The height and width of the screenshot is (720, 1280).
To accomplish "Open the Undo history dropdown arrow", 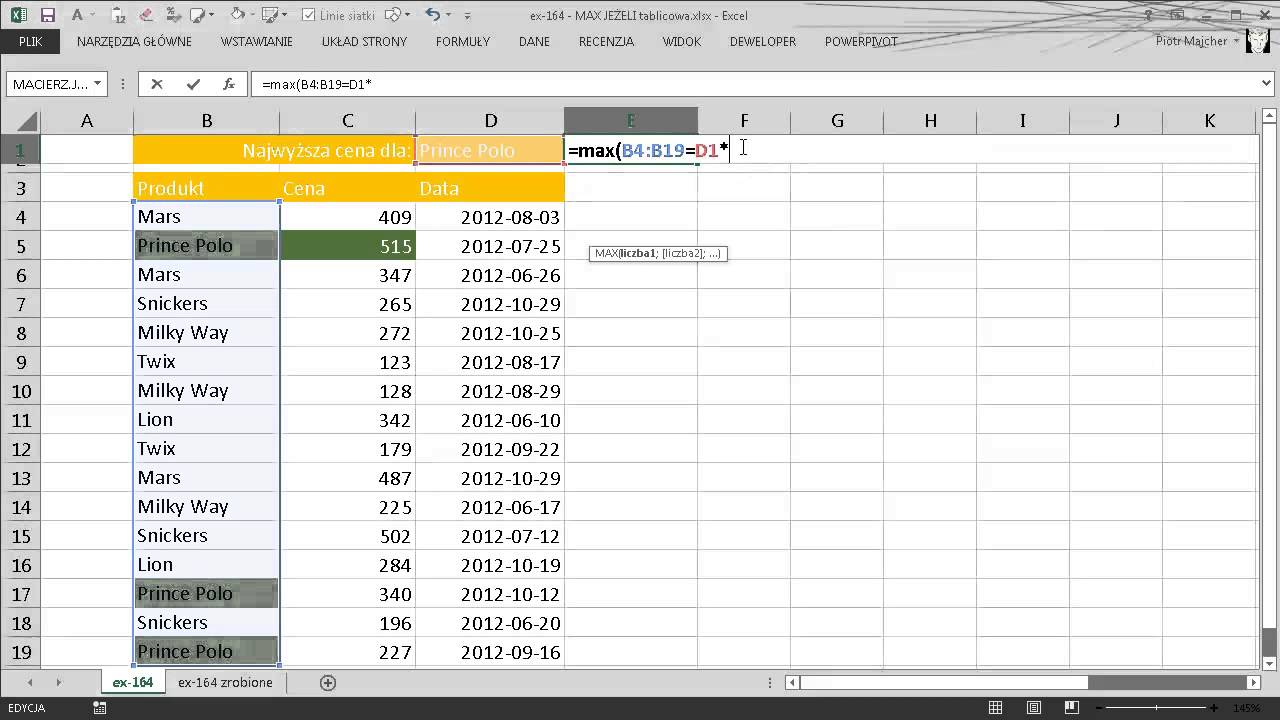I will 448,15.
